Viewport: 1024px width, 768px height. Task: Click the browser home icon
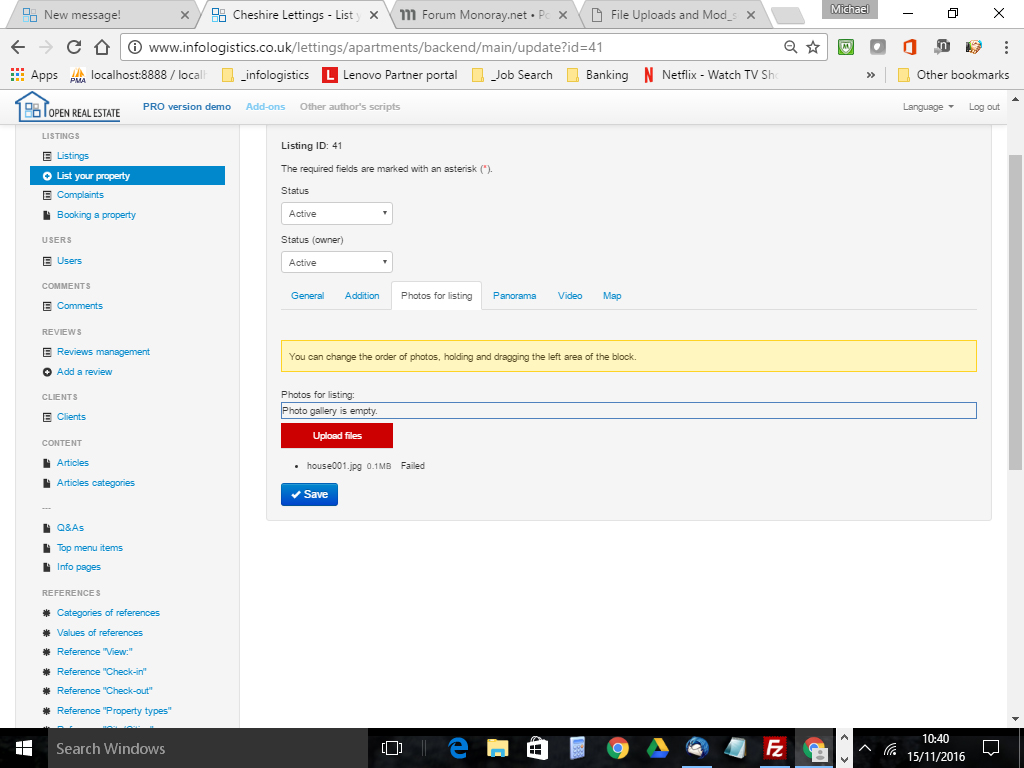[x=101, y=47]
